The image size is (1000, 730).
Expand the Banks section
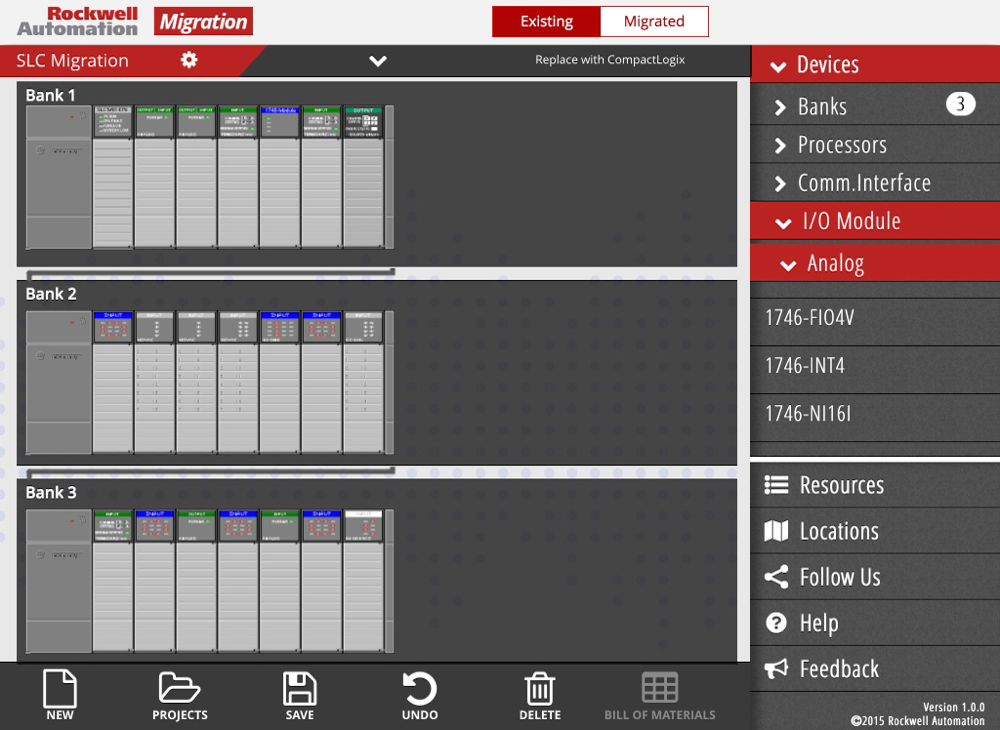(x=822, y=106)
